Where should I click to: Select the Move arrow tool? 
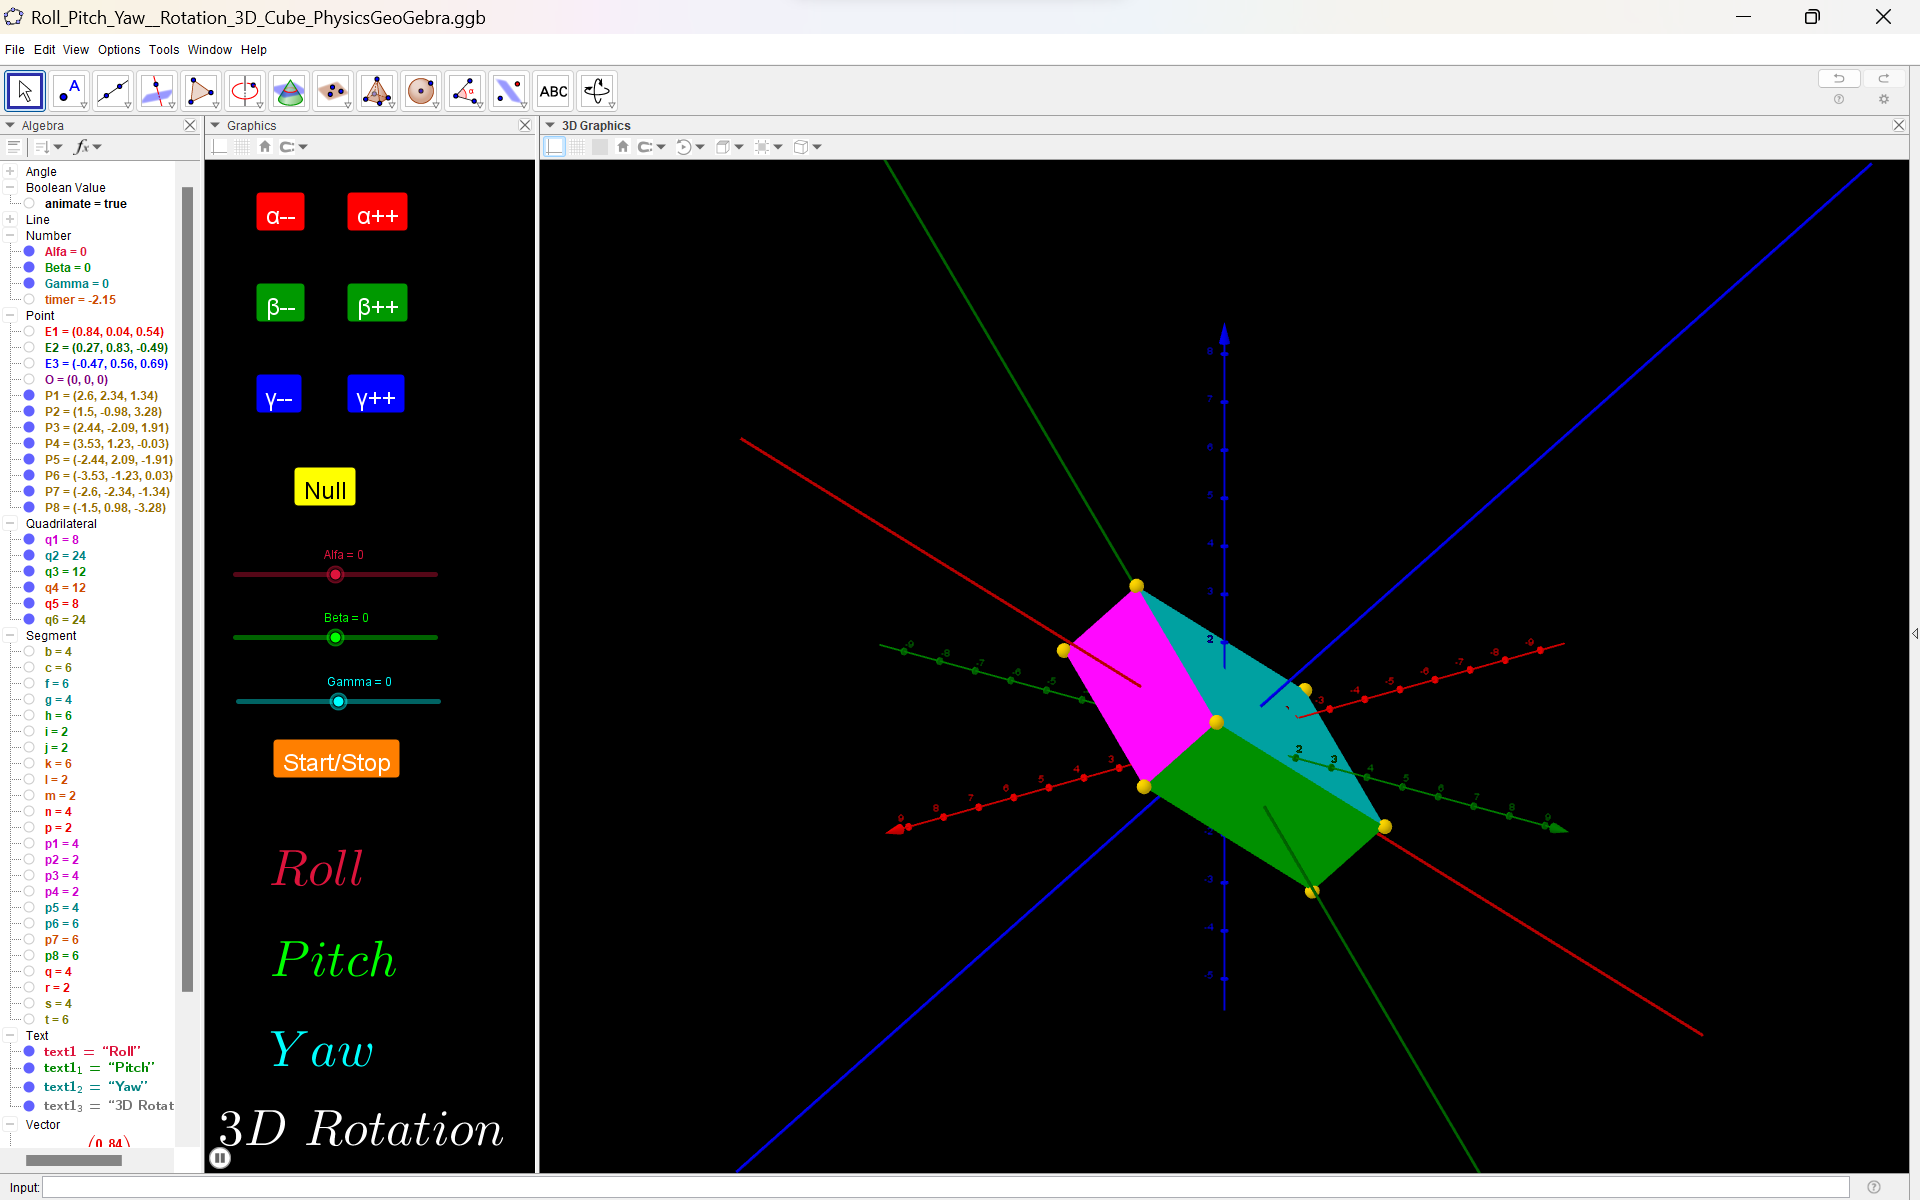24,91
